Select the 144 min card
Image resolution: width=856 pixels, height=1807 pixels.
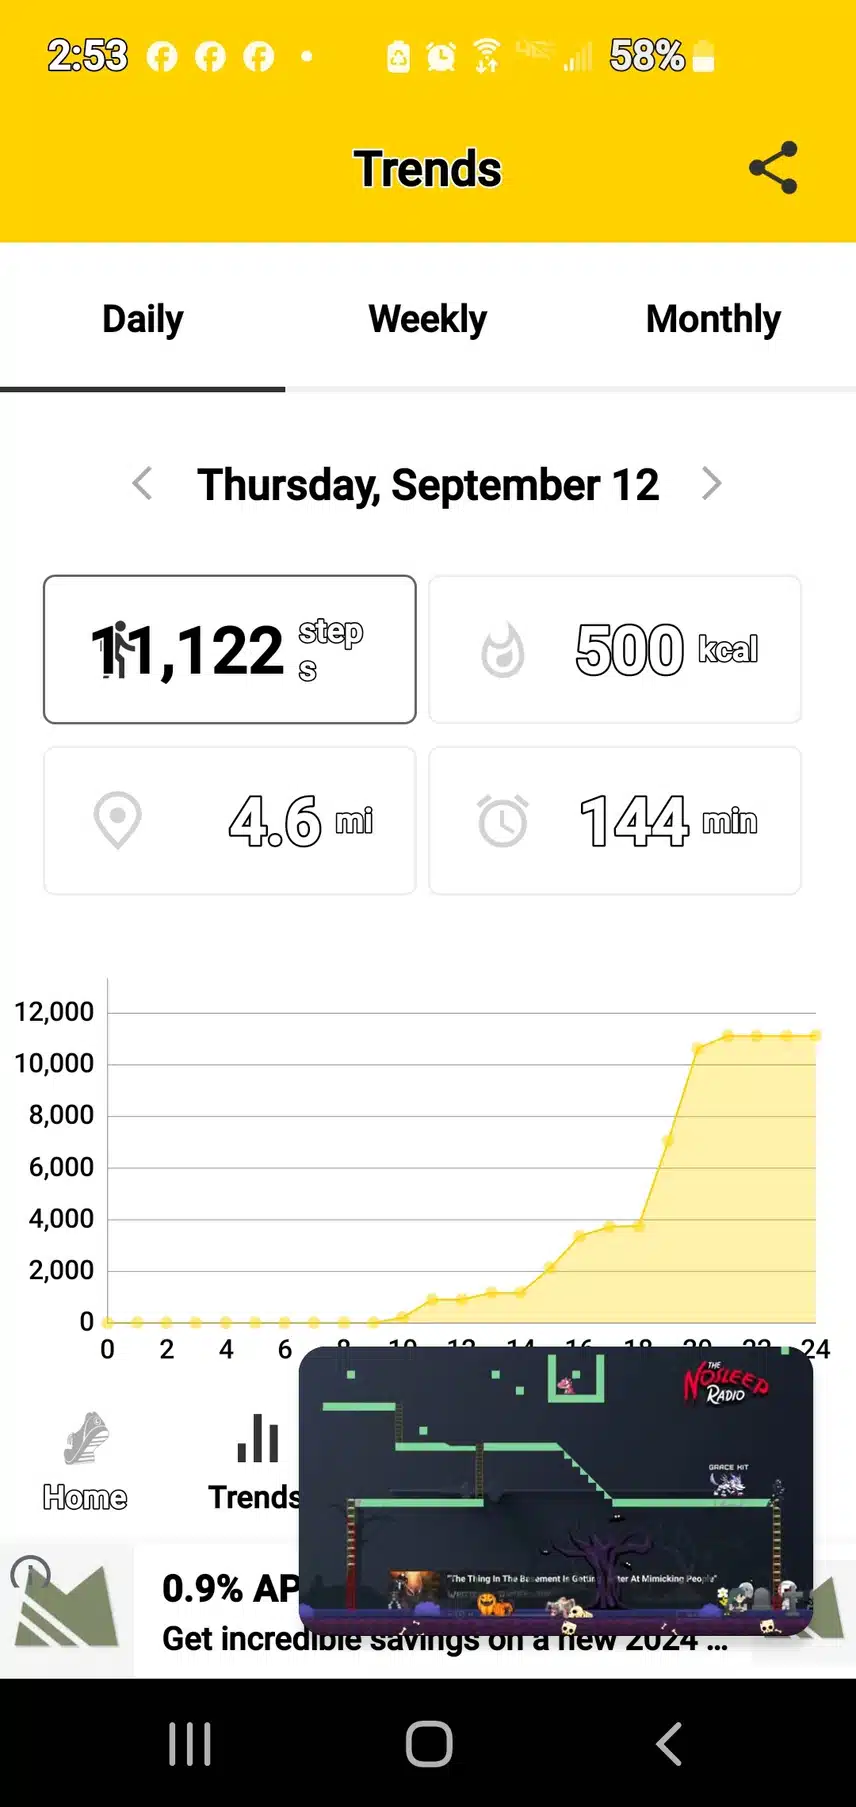click(615, 821)
